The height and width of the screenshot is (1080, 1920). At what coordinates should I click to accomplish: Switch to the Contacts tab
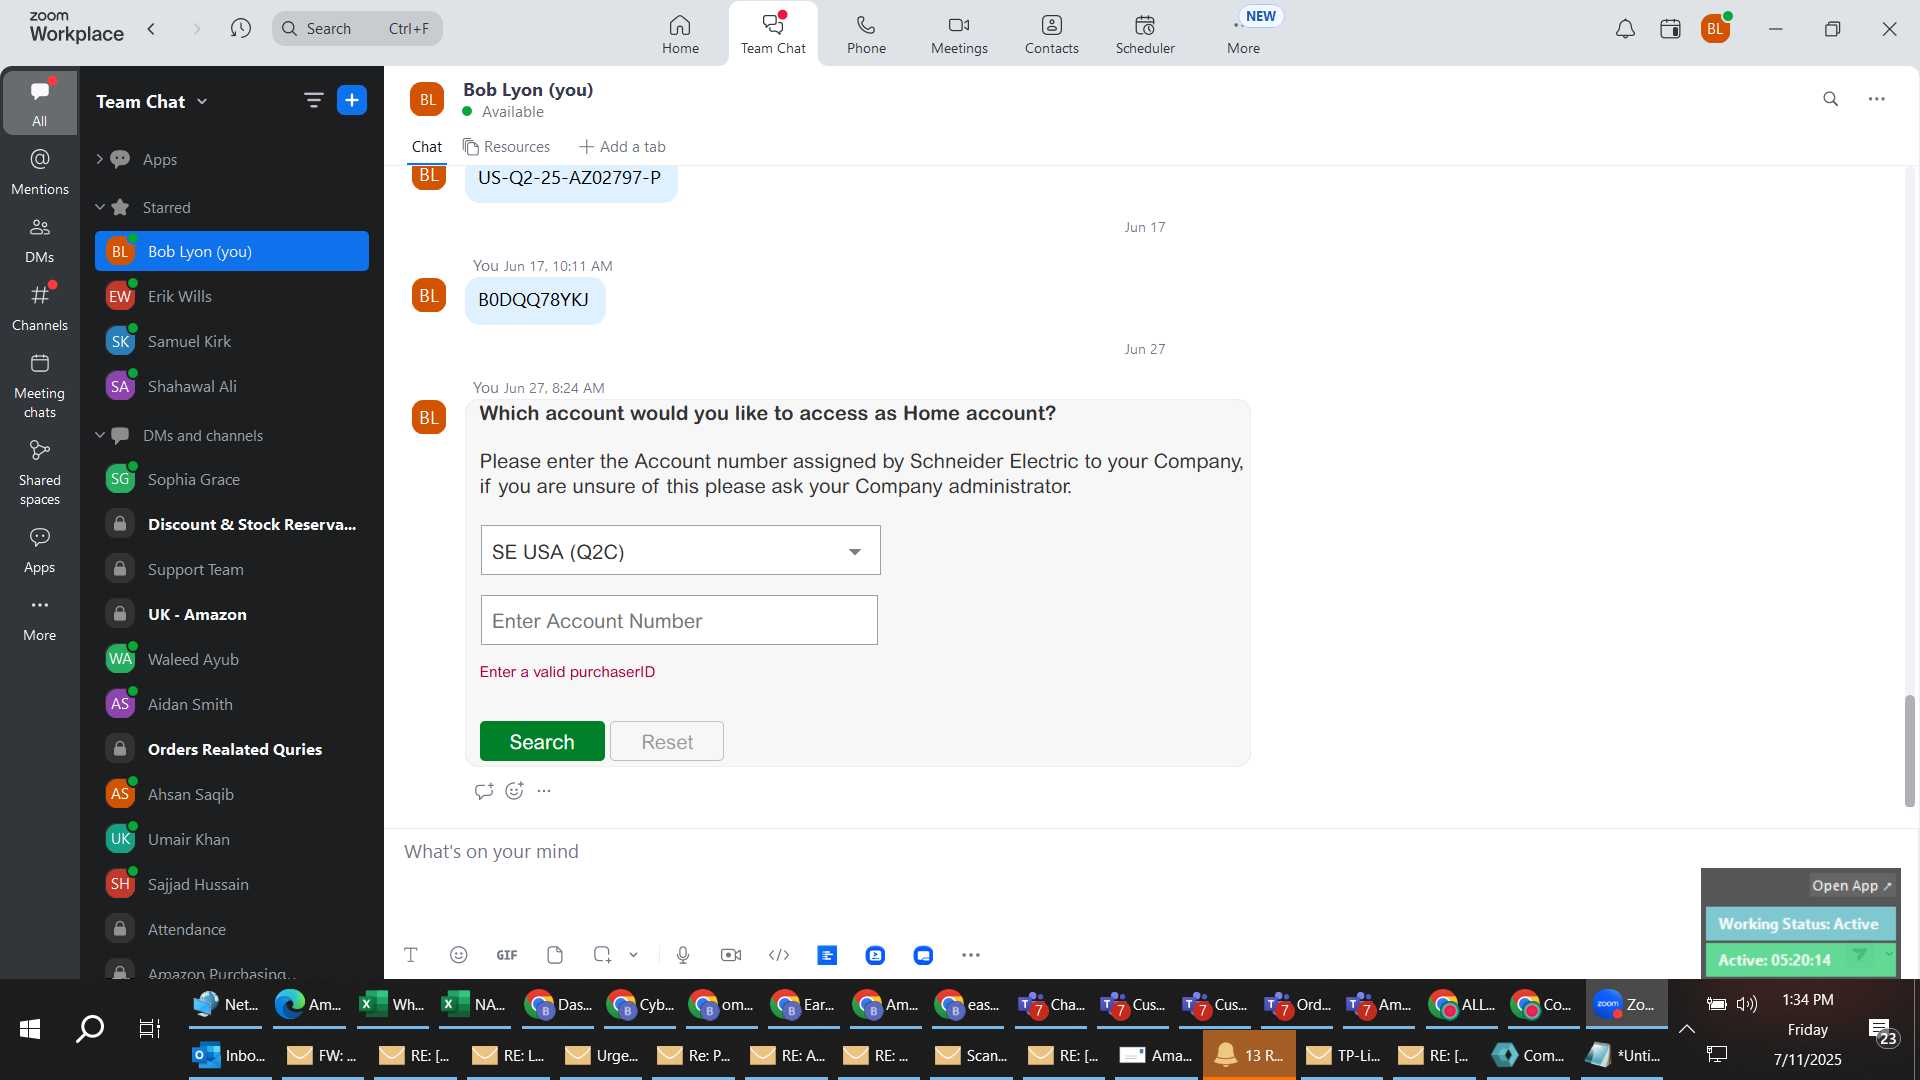point(1051,34)
